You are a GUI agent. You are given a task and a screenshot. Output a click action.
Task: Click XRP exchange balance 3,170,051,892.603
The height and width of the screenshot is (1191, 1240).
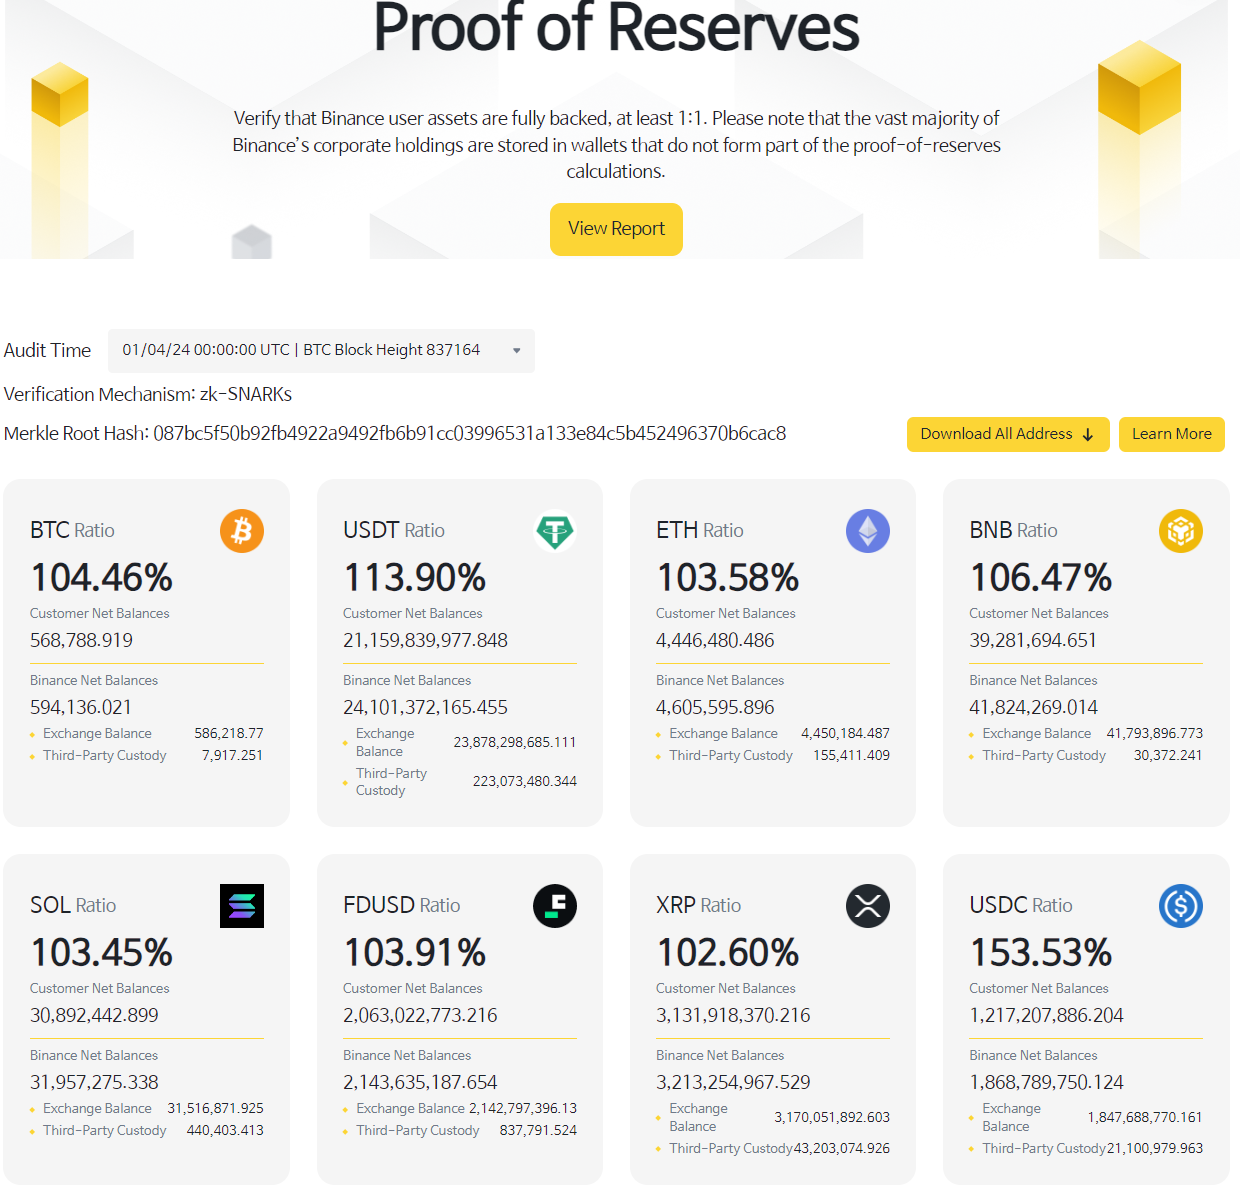coord(832,1117)
